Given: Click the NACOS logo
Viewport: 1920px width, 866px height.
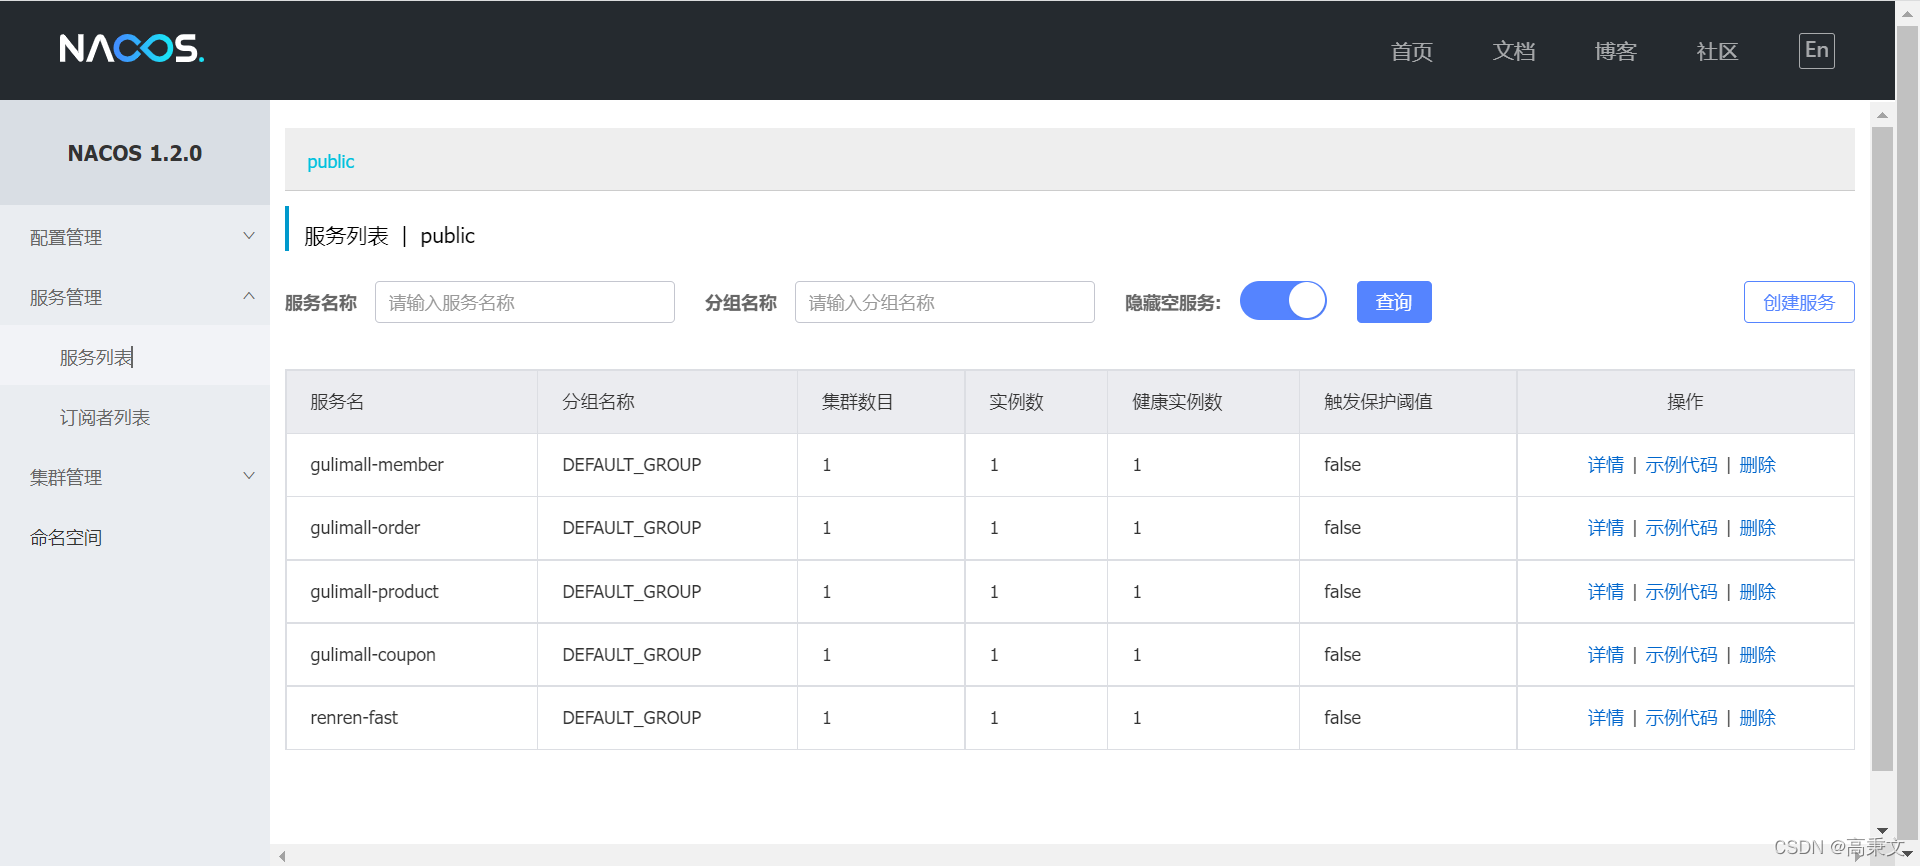Looking at the screenshot, I should [131, 48].
